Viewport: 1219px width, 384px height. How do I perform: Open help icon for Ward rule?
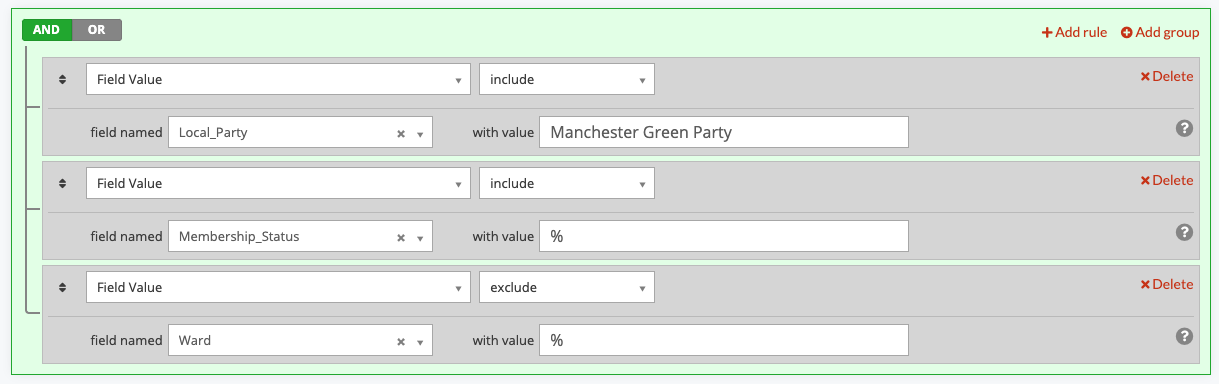click(x=1184, y=336)
